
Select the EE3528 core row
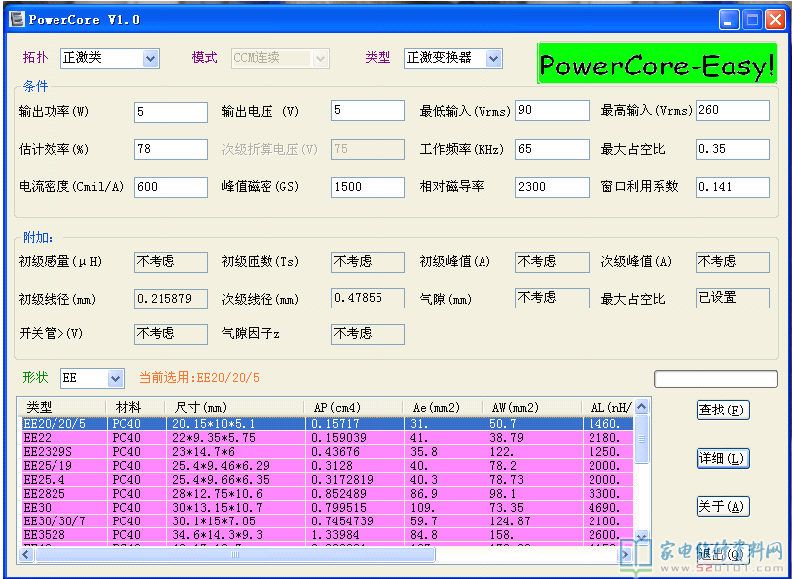326,535
